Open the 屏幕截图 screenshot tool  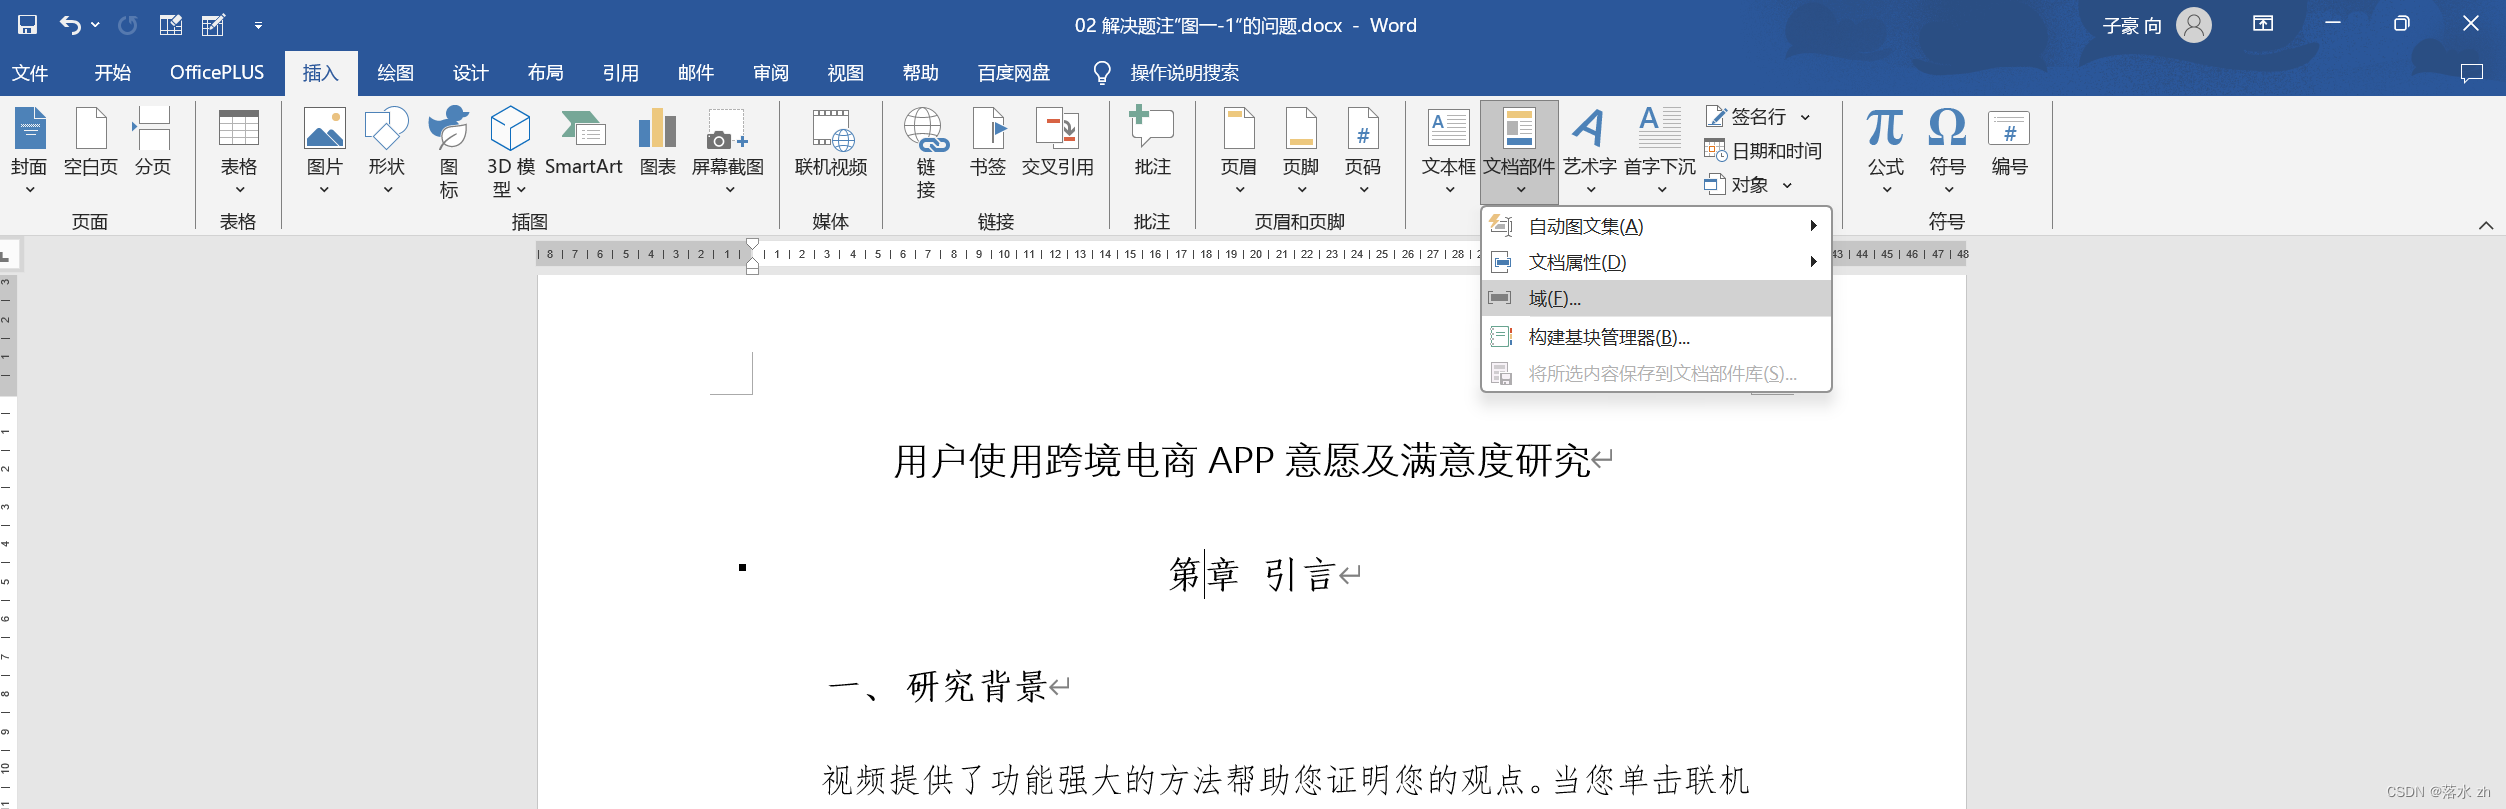(x=728, y=150)
